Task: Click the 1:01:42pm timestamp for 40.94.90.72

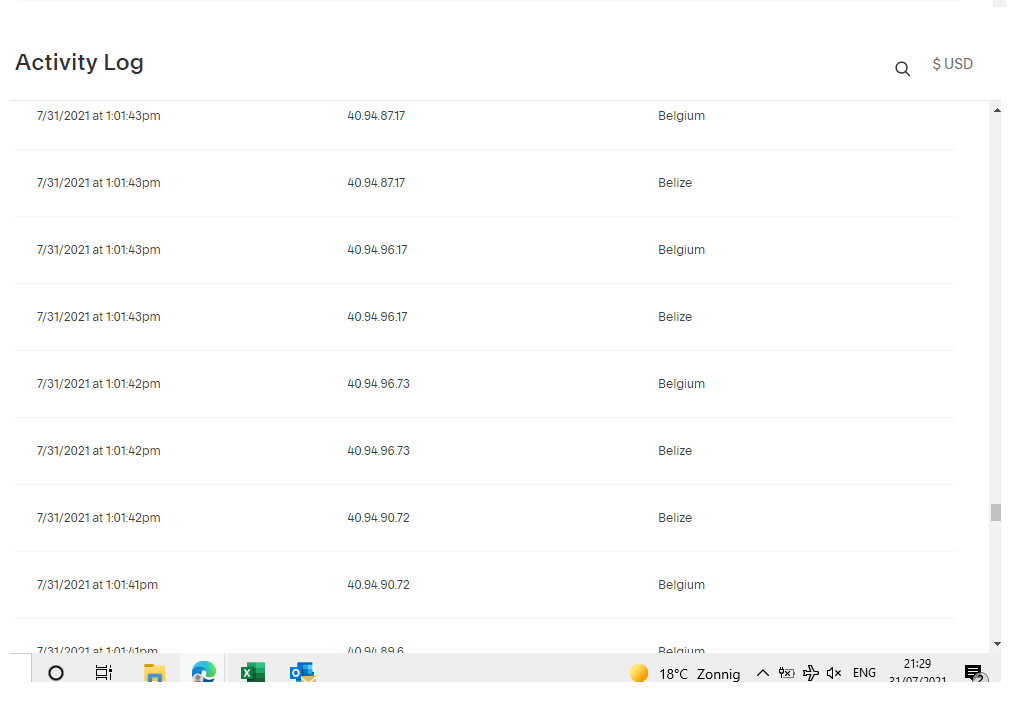Action: click(99, 518)
